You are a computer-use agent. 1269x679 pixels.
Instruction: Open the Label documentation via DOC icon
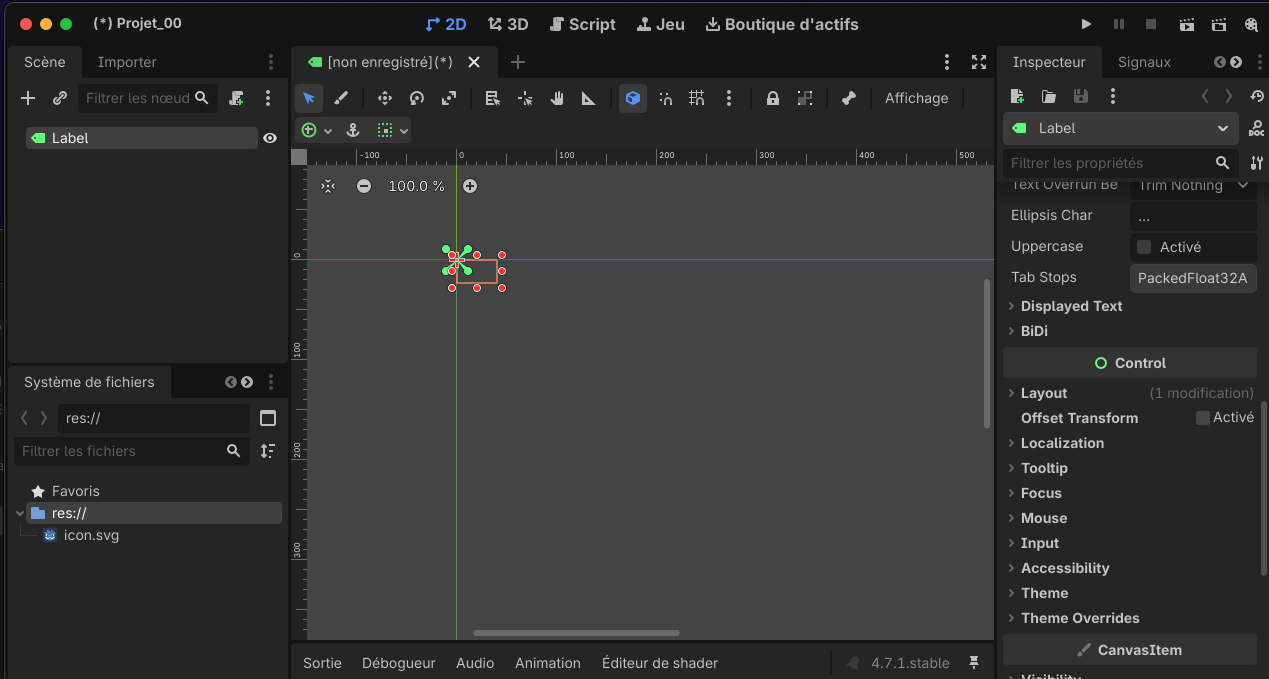click(1257, 128)
